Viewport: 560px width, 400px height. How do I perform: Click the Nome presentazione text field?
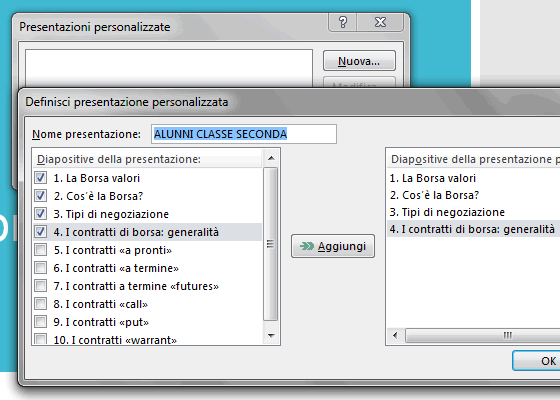coord(244,134)
